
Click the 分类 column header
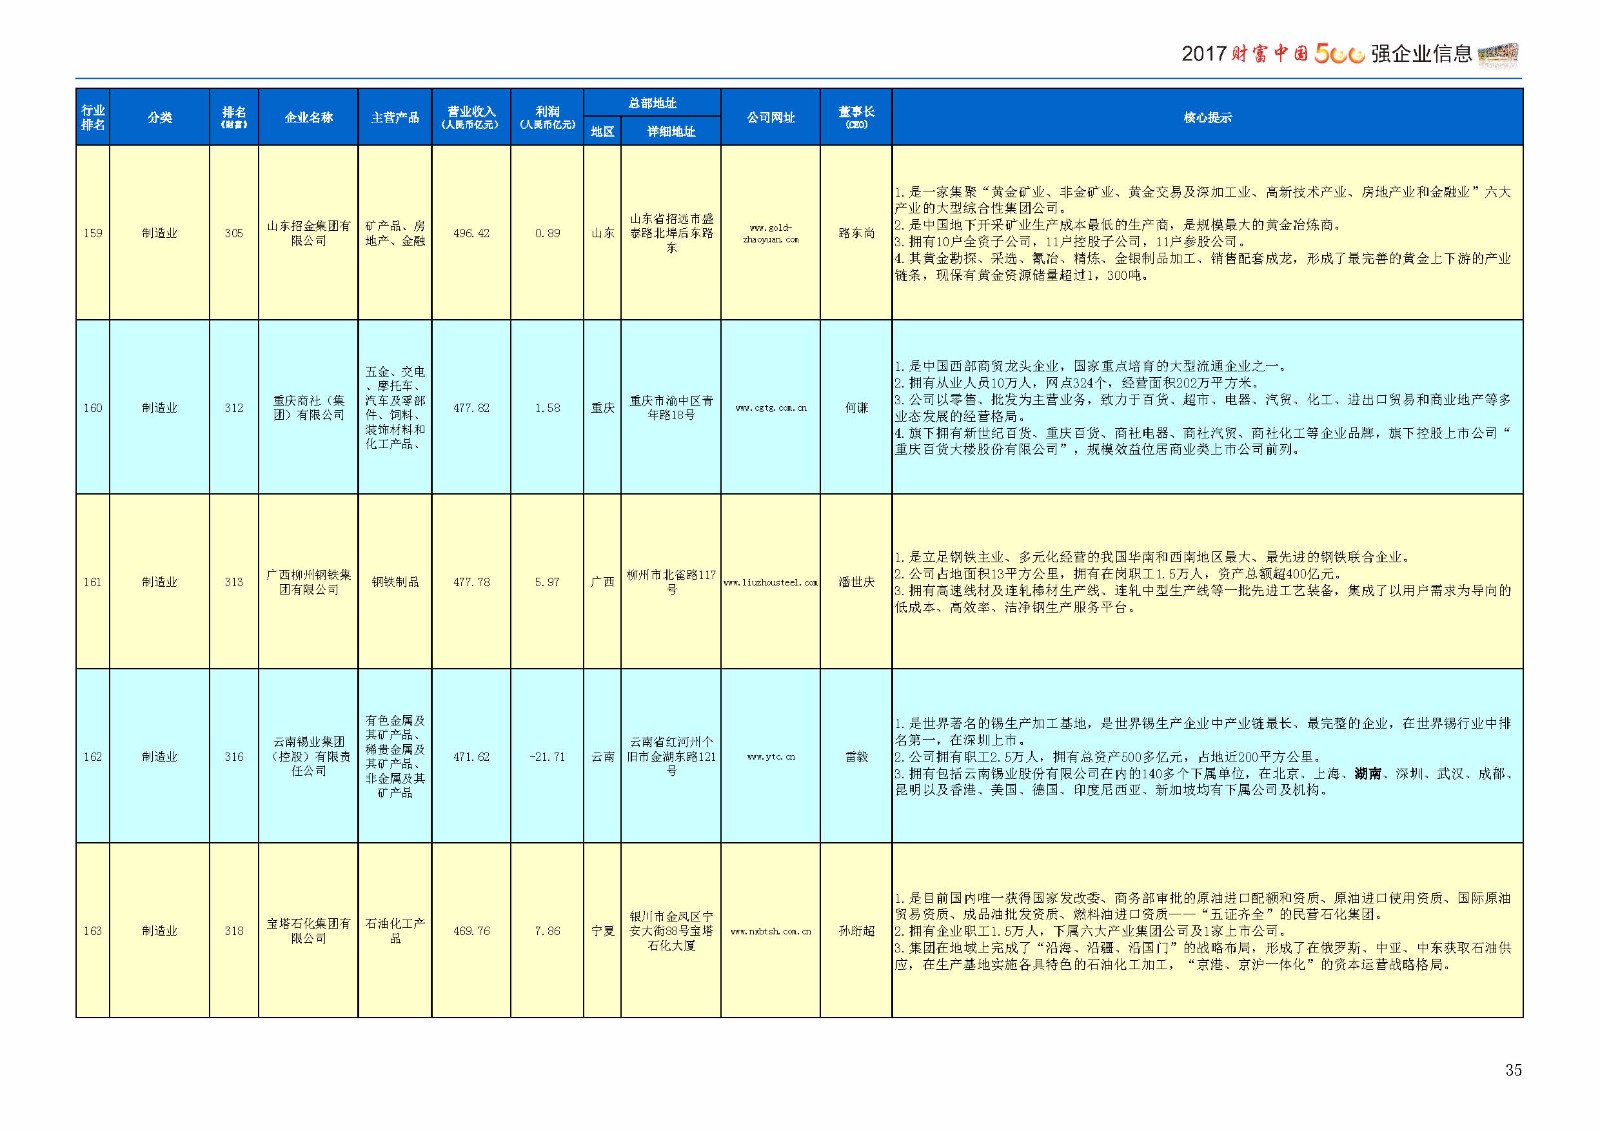point(160,117)
